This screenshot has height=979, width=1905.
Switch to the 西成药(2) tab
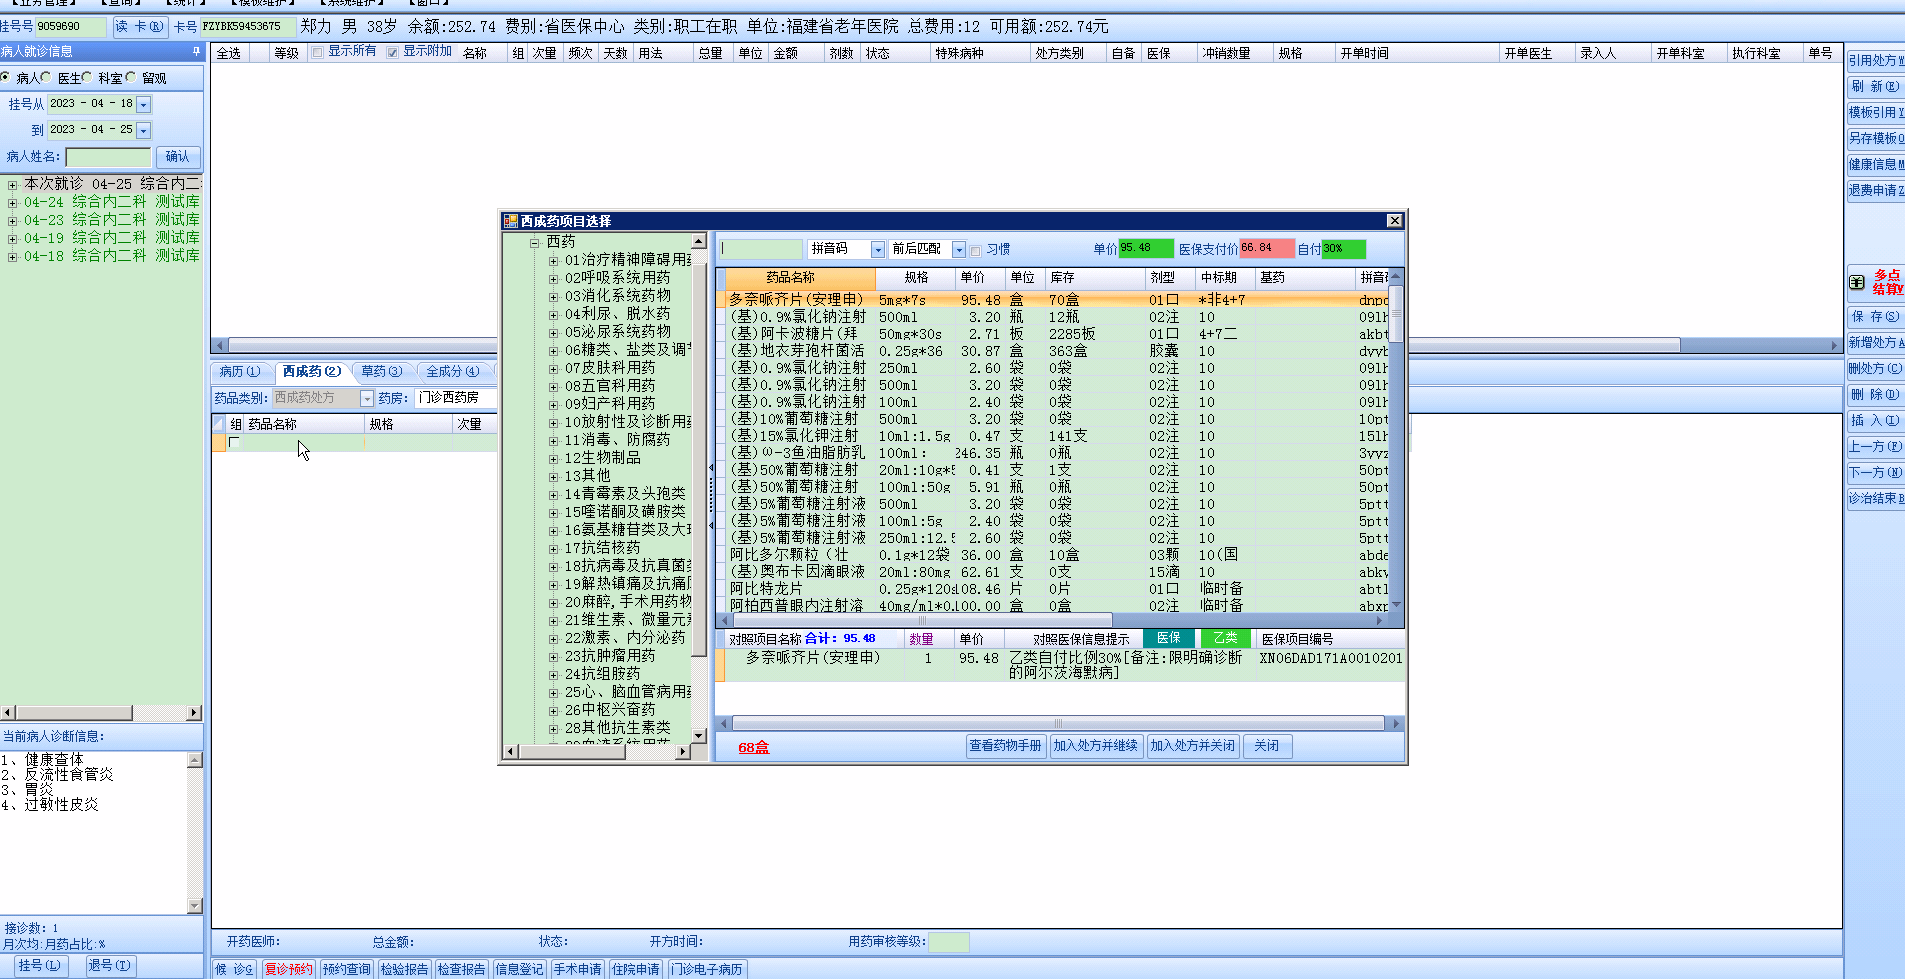click(311, 371)
